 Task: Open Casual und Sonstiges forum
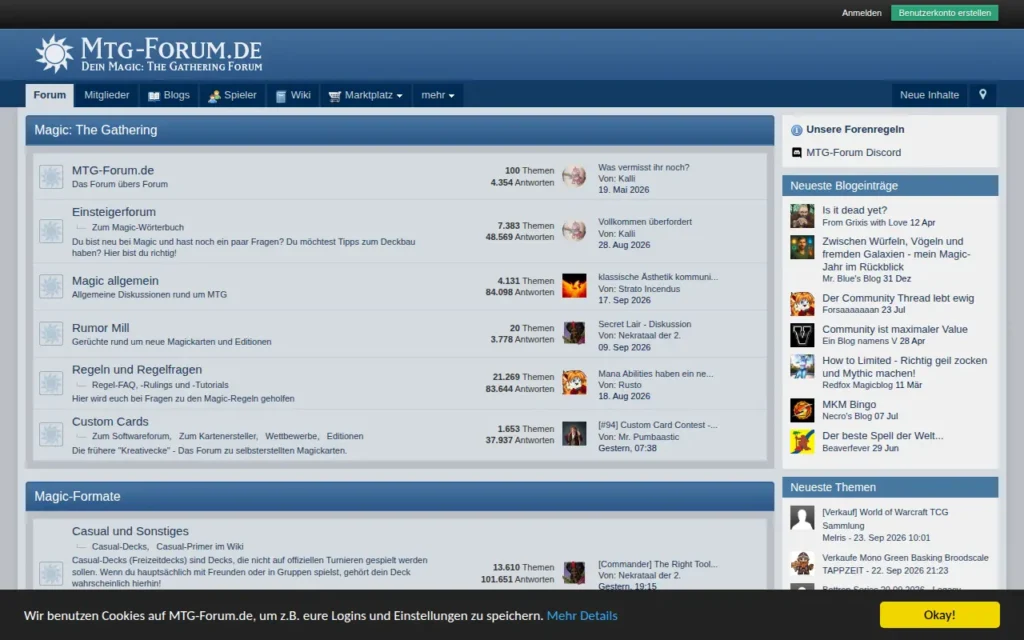point(130,532)
